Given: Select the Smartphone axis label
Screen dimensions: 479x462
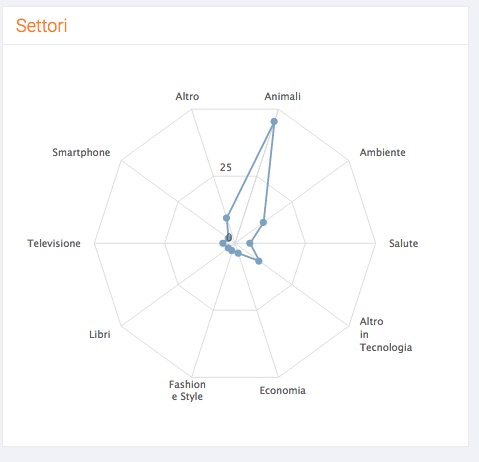Looking at the screenshot, I should 81,152.
